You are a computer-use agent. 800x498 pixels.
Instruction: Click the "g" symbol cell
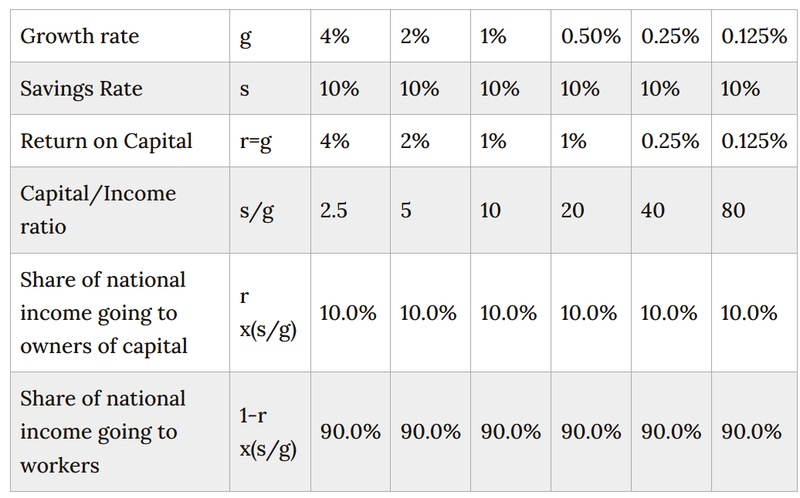[246, 36]
